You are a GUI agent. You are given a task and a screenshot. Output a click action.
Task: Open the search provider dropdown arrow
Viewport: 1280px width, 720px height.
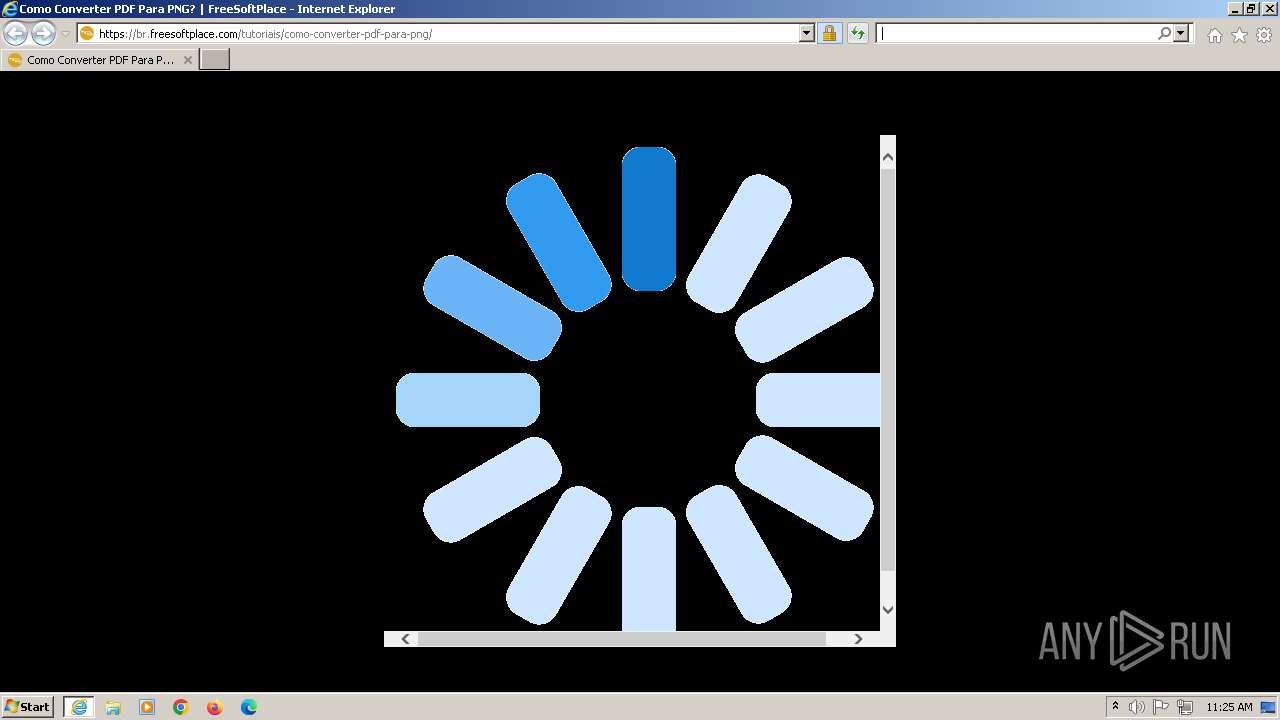tap(1181, 34)
